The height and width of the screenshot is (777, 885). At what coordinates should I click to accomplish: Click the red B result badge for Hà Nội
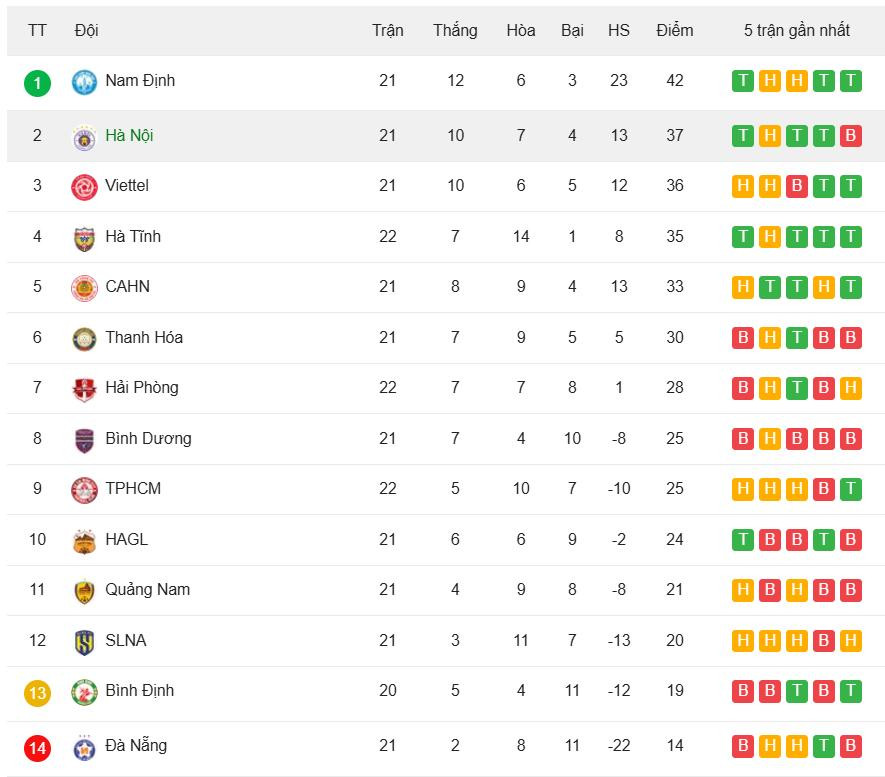pyautogui.click(x=850, y=135)
